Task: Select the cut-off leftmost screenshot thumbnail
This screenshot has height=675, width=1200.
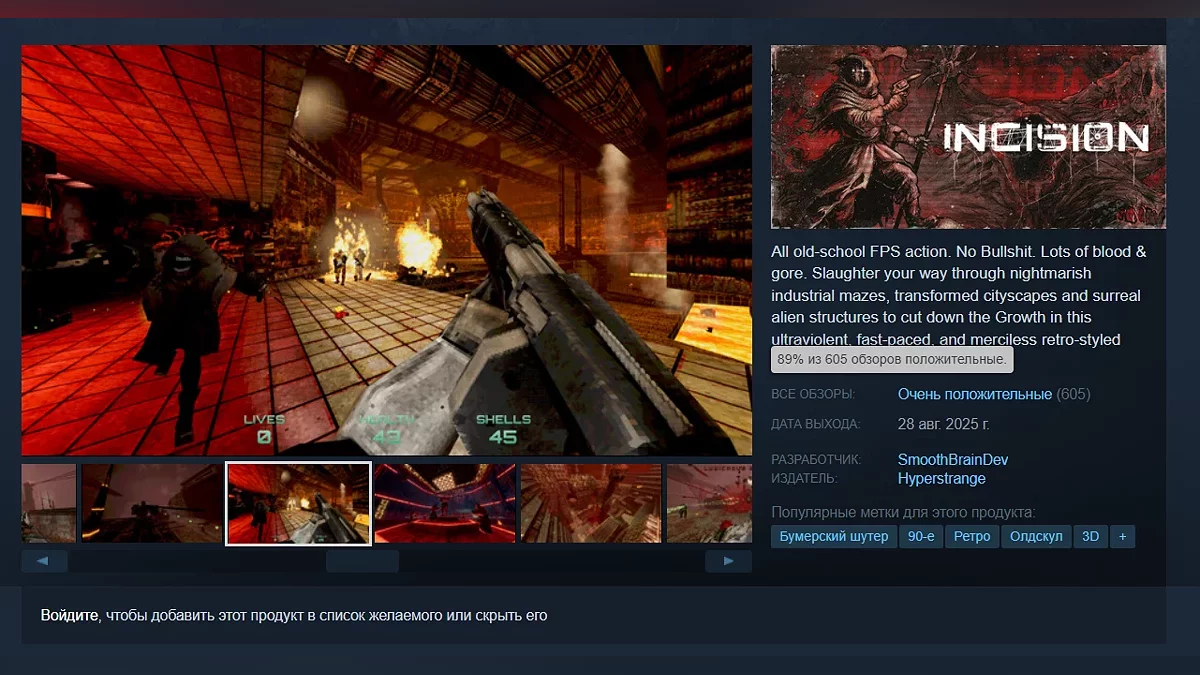Action: click(x=48, y=503)
